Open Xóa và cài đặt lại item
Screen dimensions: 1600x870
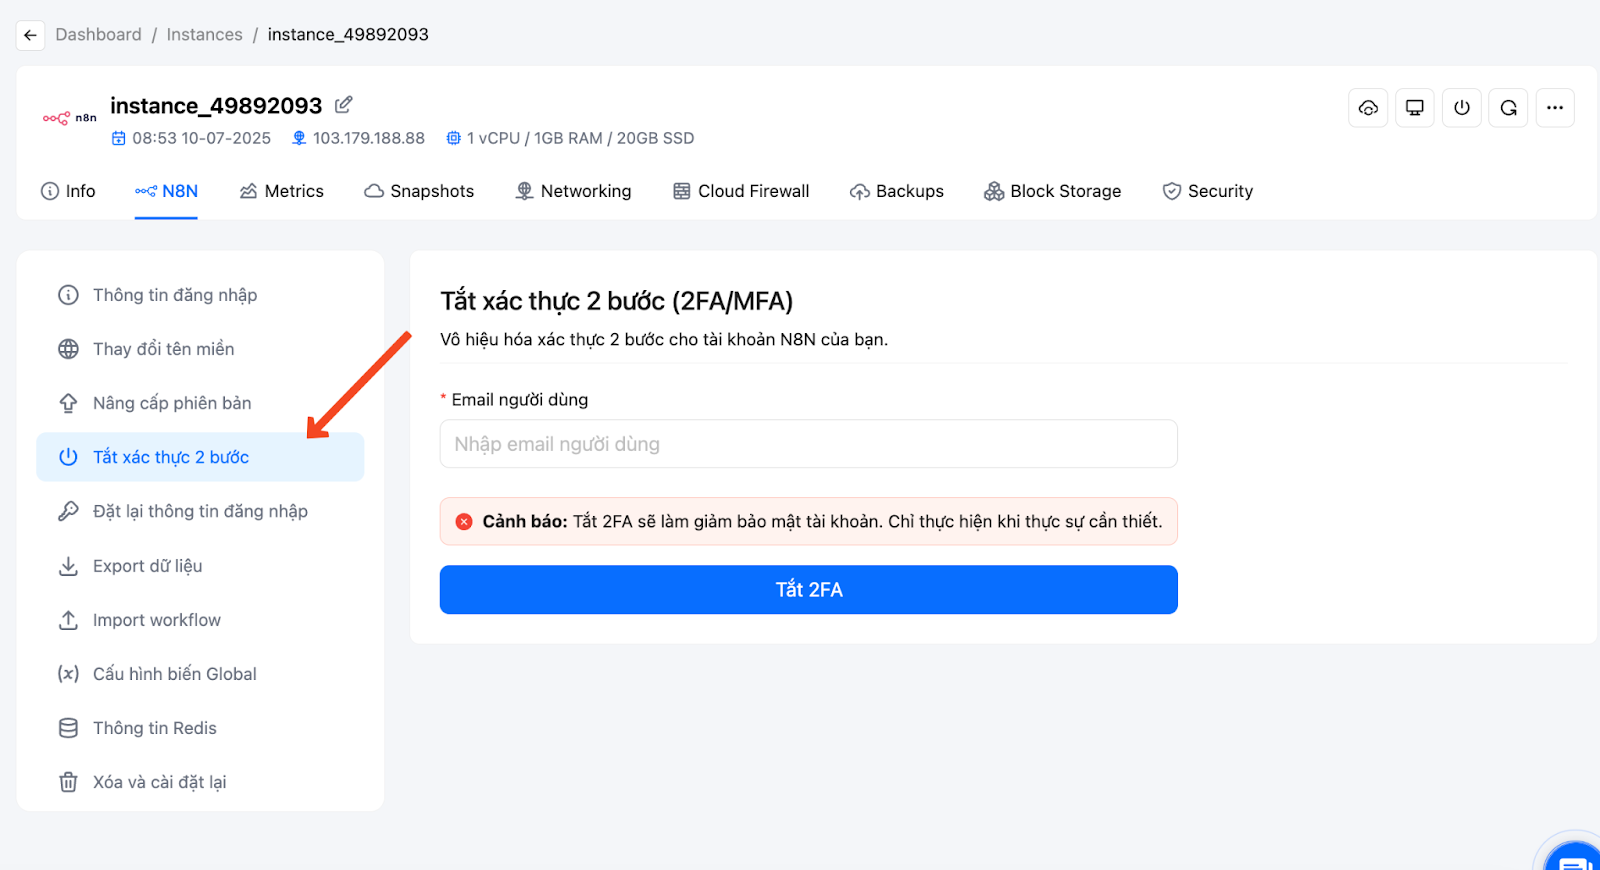coord(200,782)
